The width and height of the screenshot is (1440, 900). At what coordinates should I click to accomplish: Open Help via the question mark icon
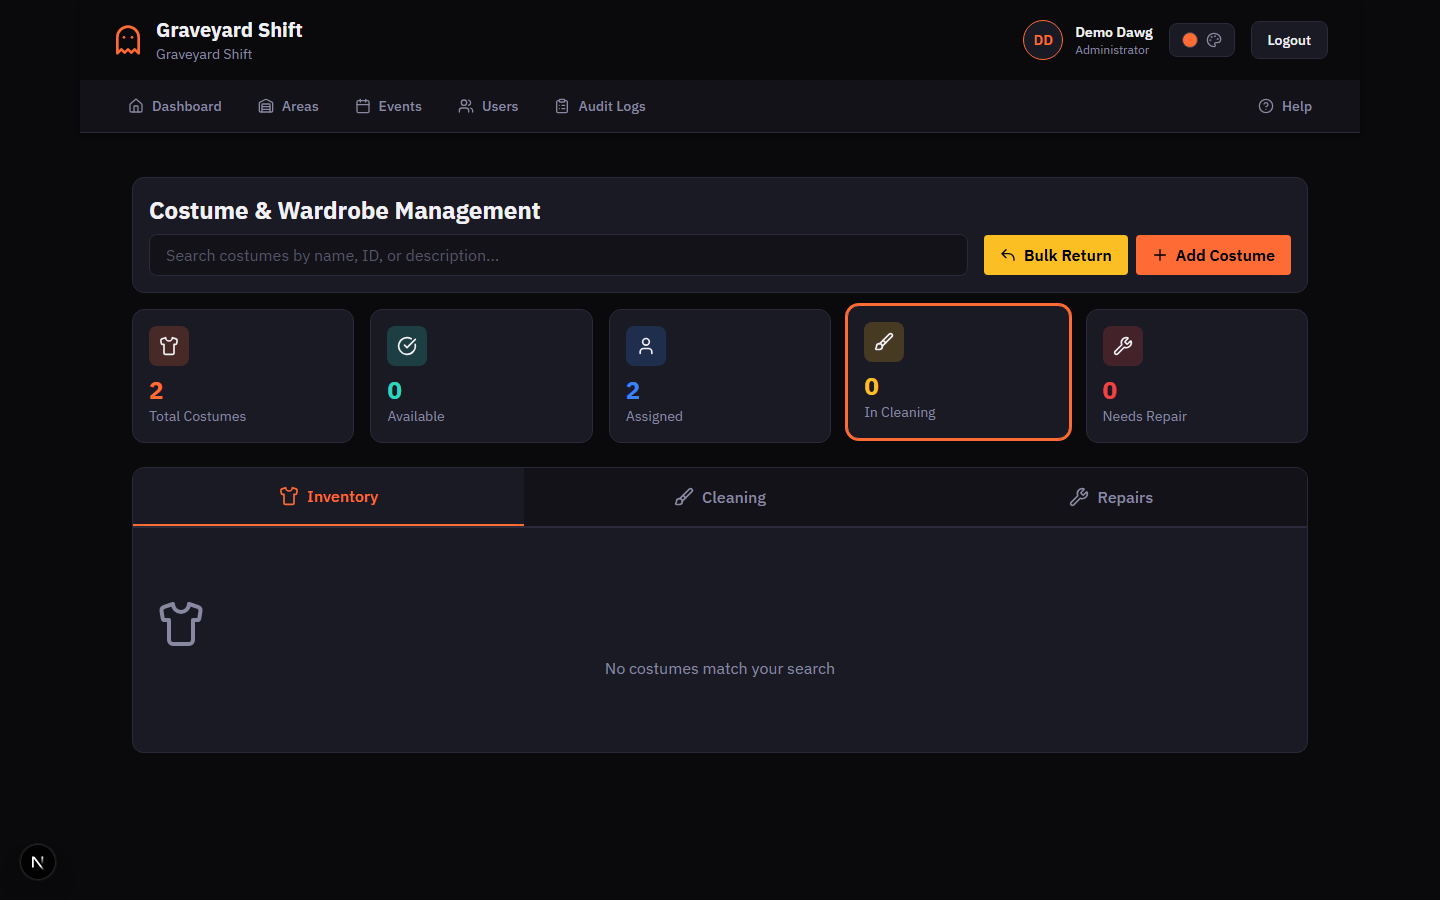(x=1266, y=105)
